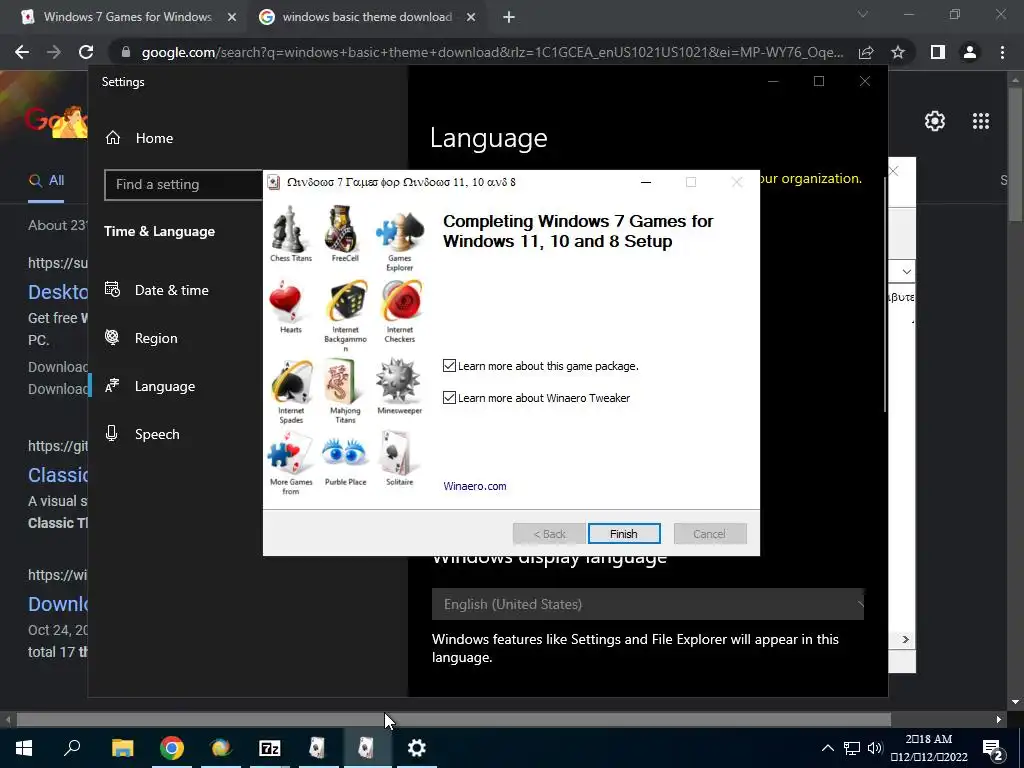The image size is (1024, 768).
Task: Minimize the setup wizard window
Action: 646,182
